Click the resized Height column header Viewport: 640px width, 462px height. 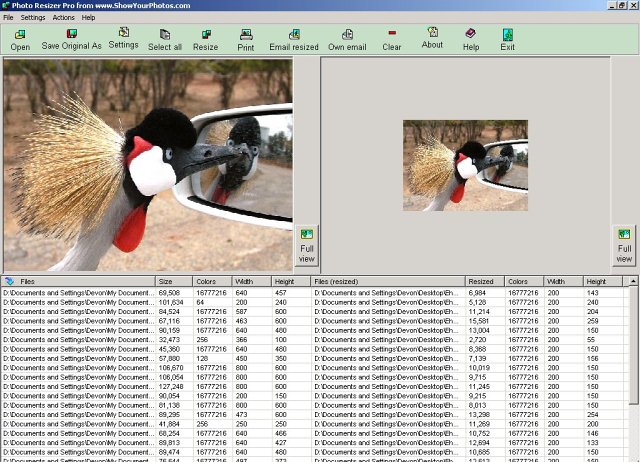(603, 281)
